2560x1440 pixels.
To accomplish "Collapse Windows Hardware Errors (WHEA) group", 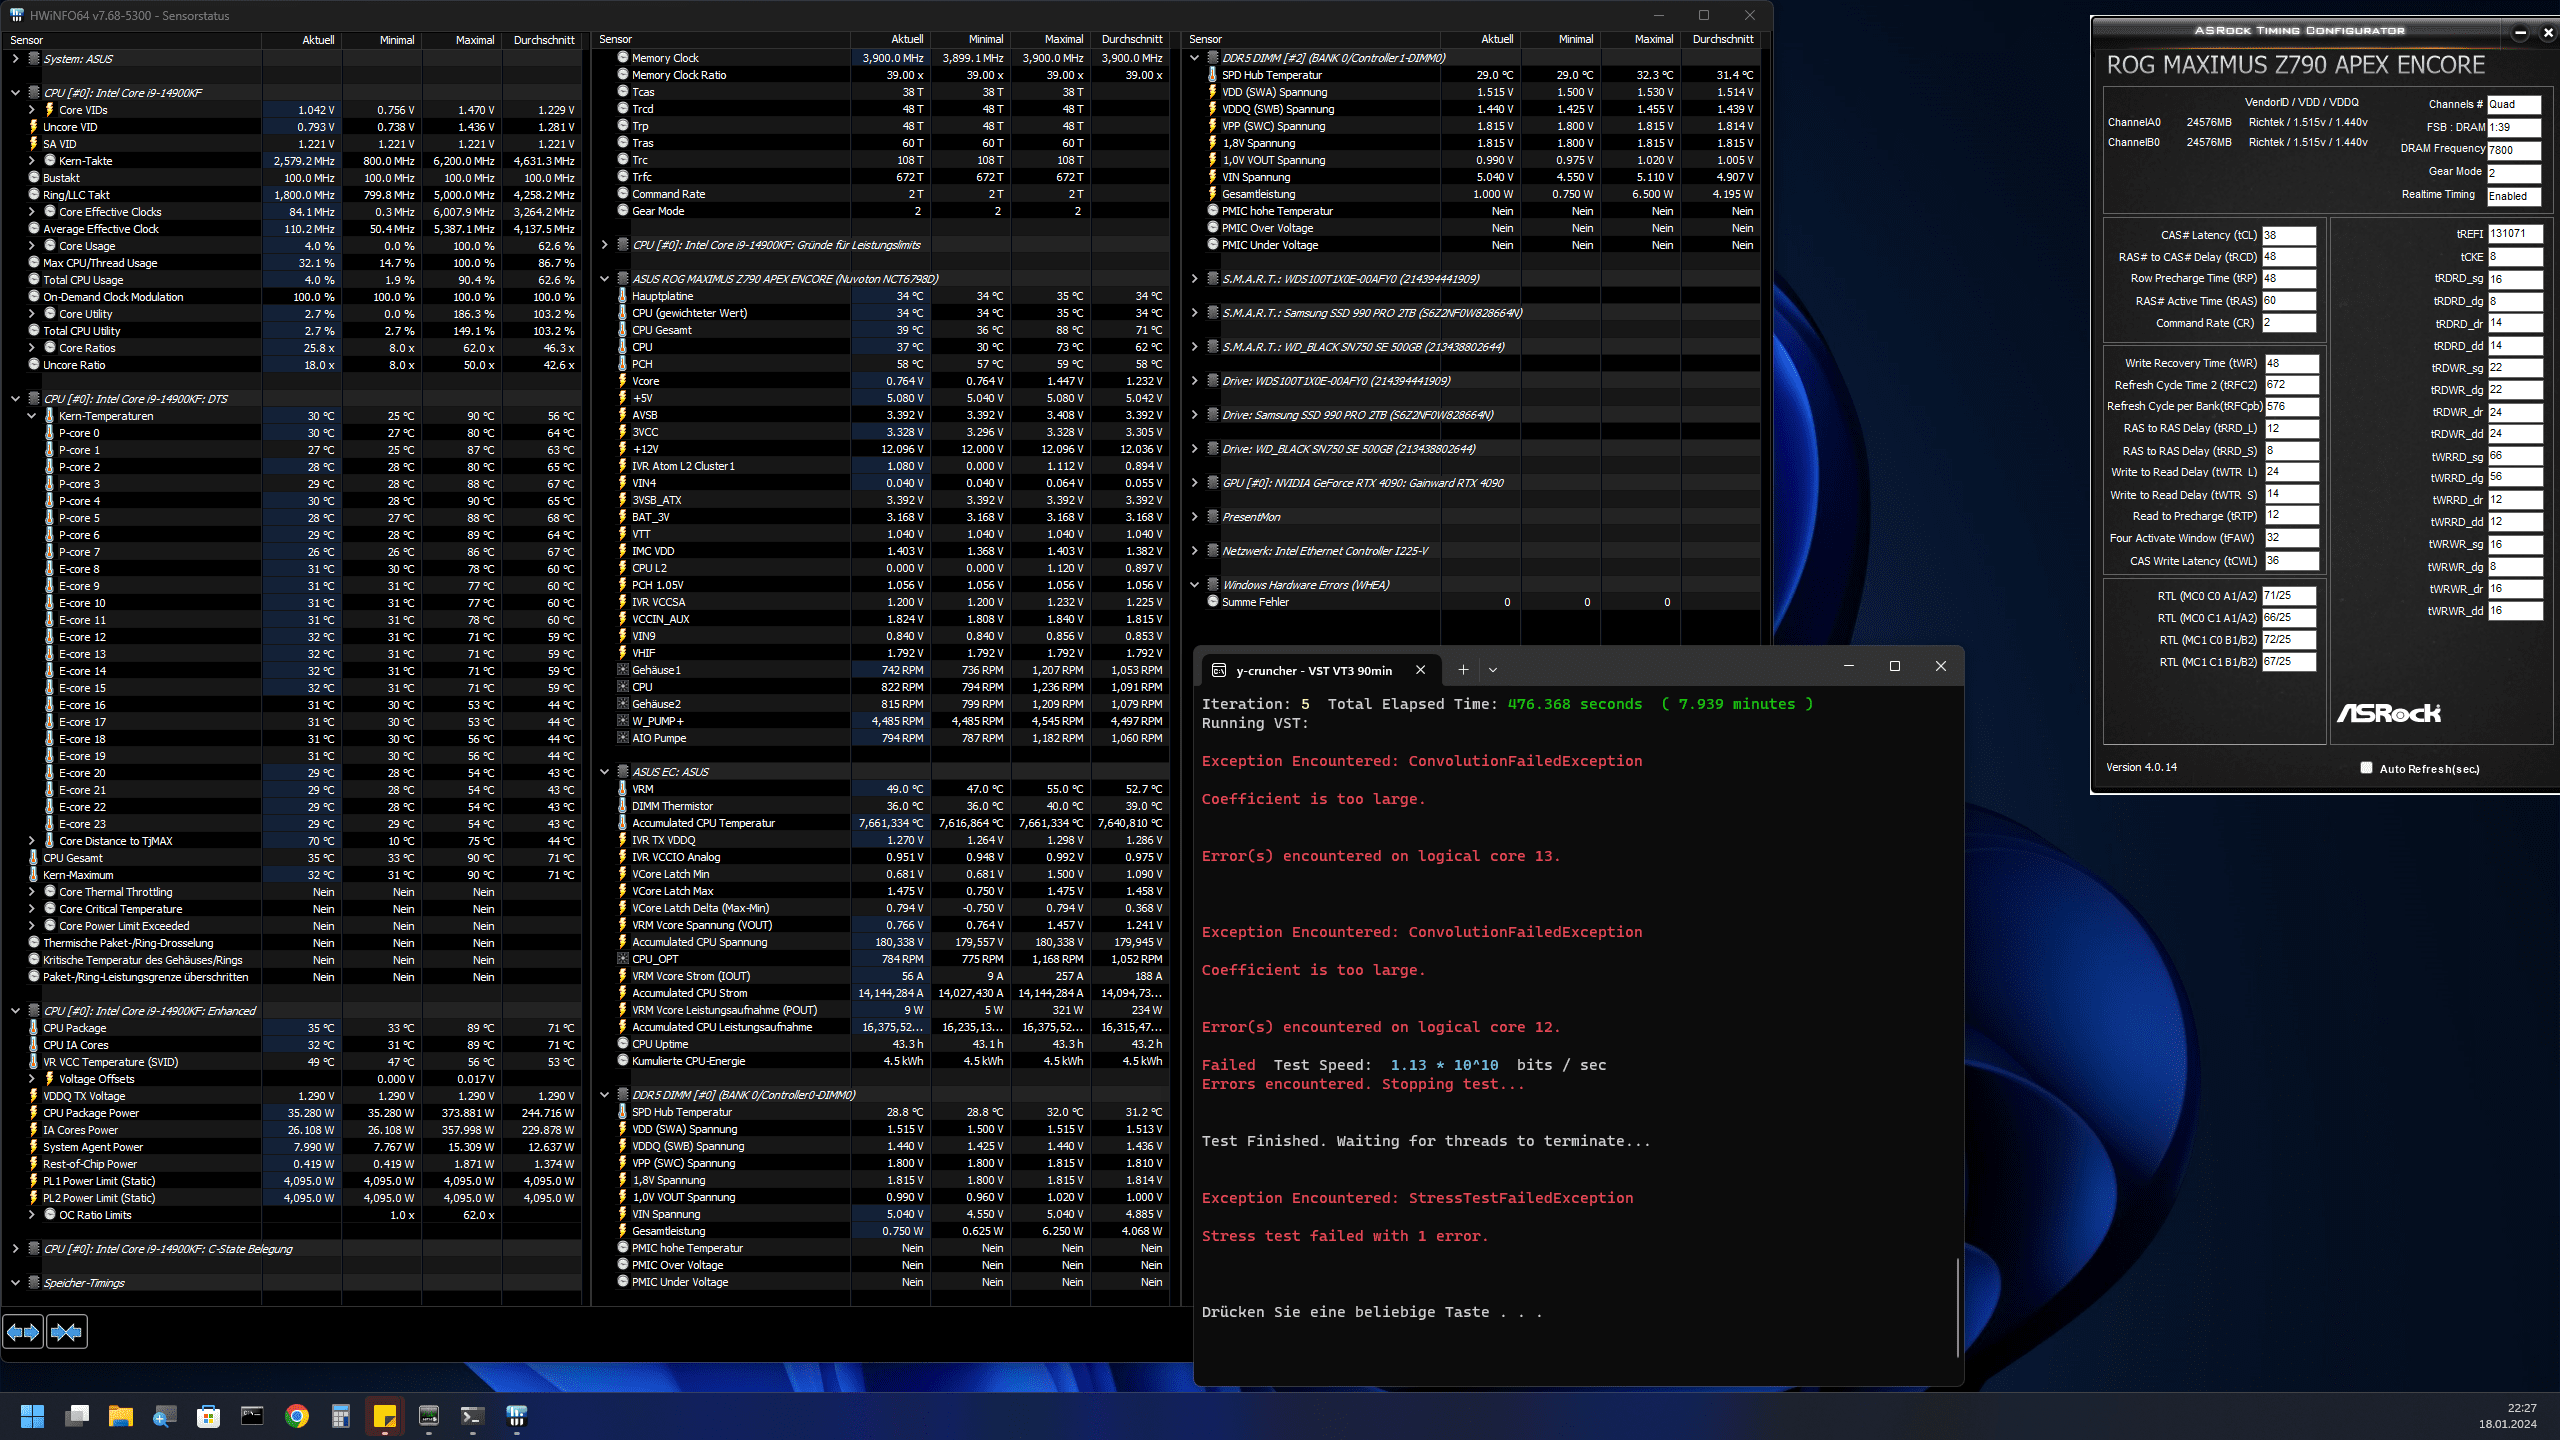I will pos(1195,585).
